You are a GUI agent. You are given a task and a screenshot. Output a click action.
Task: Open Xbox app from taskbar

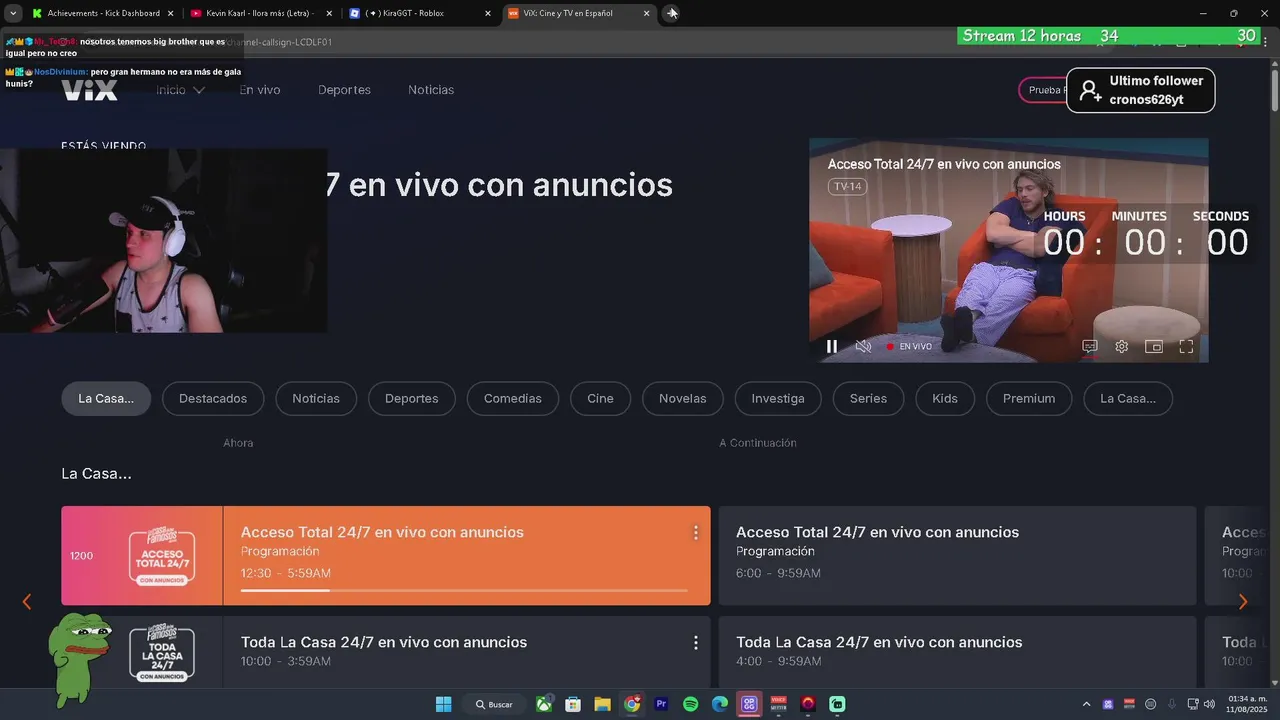point(544,704)
